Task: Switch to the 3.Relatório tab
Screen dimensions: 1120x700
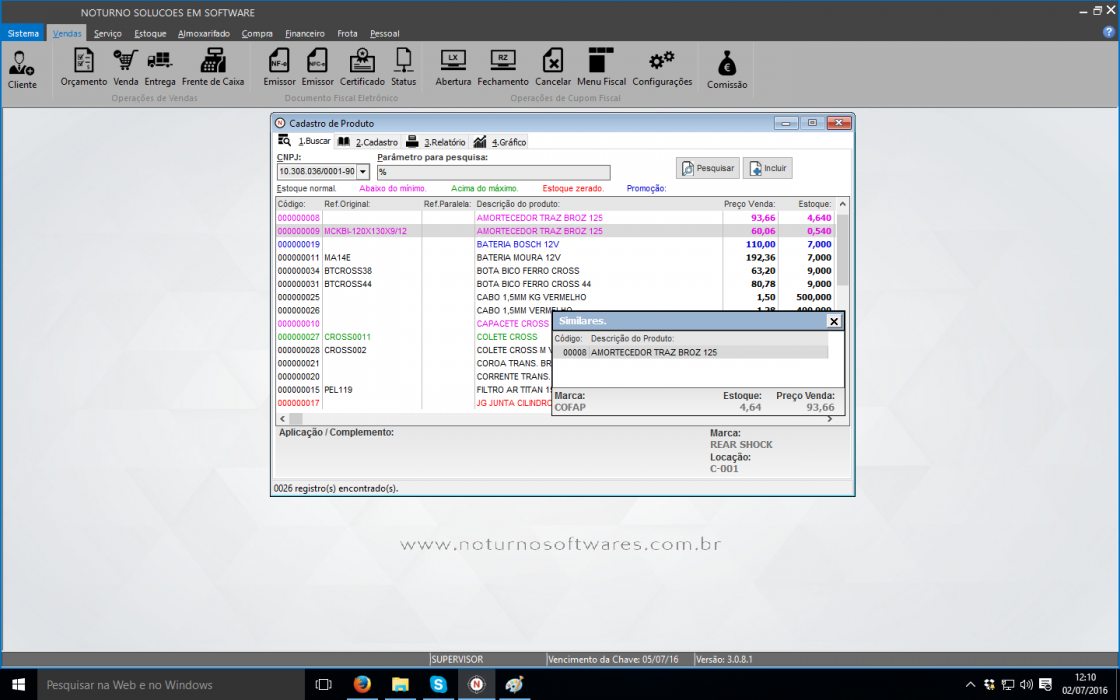Action: point(436,141)
